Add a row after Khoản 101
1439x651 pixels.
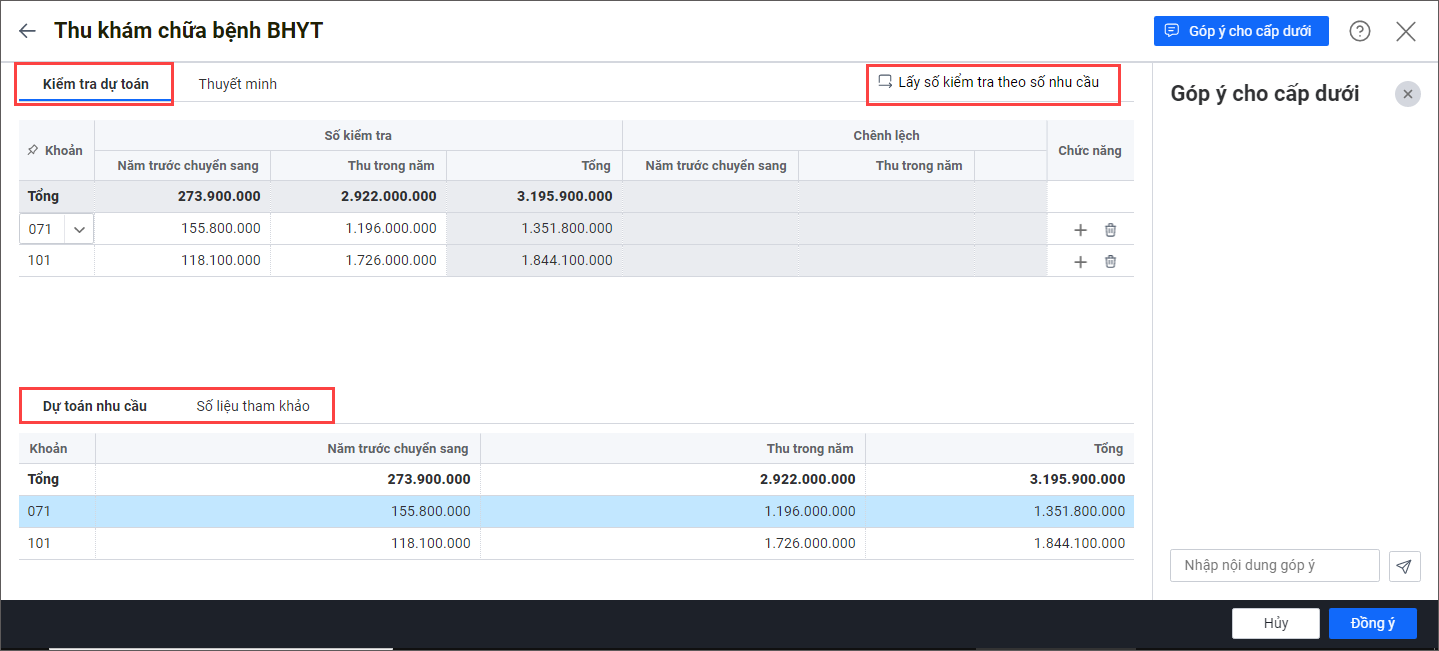(x=1080, y=262)
